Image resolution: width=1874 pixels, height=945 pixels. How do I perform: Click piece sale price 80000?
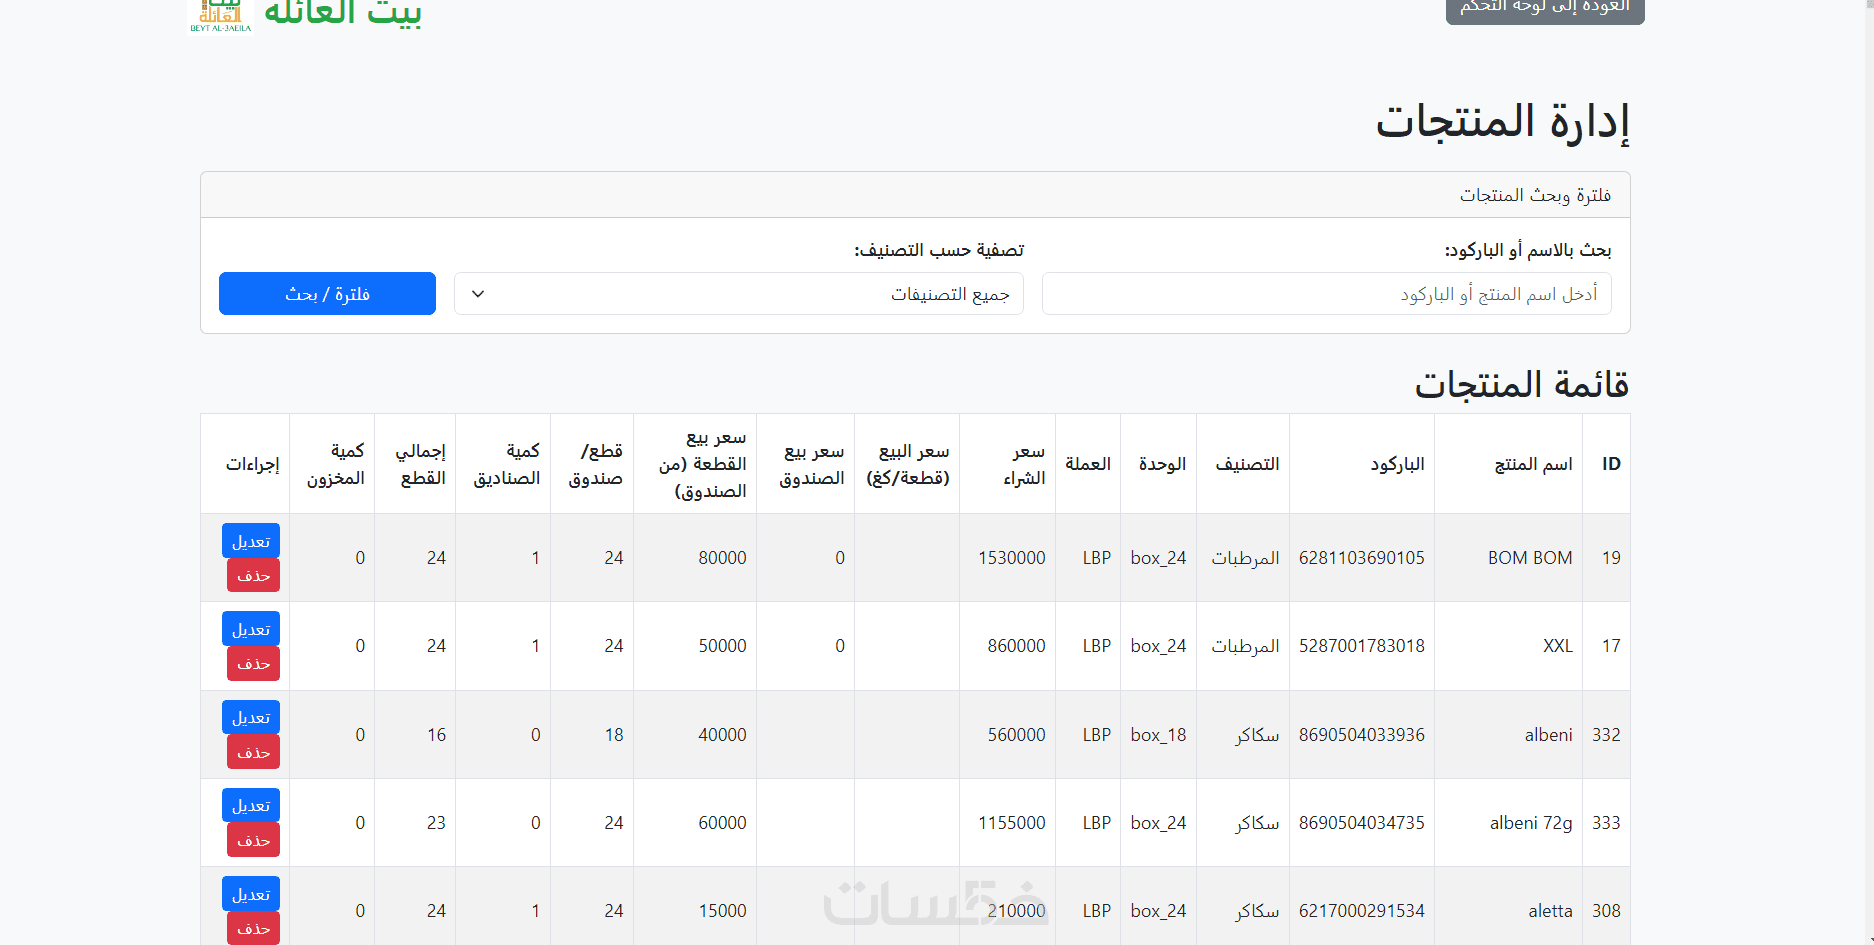pos(722,558)
